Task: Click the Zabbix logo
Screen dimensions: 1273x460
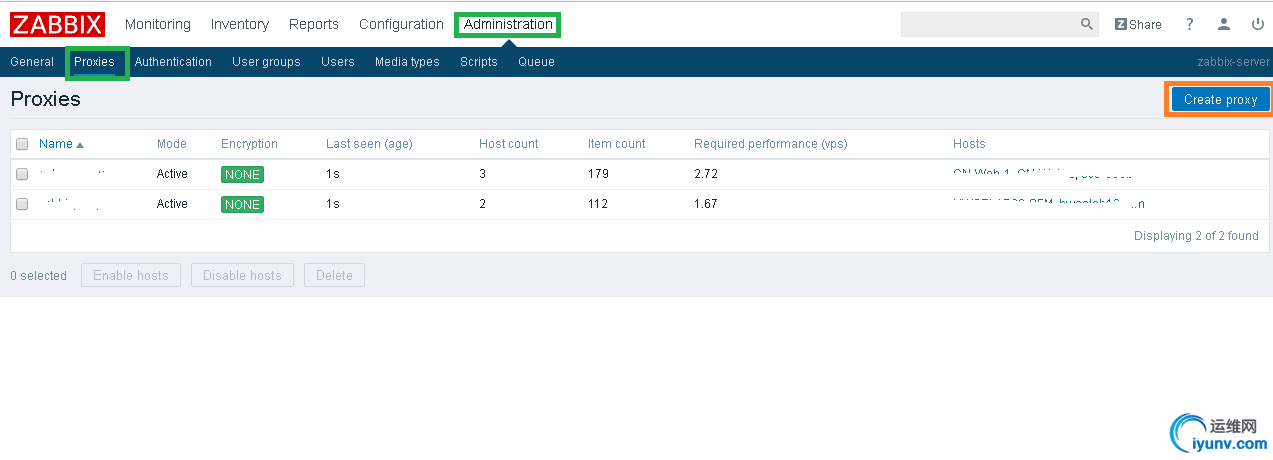Action: coord(58,24)
